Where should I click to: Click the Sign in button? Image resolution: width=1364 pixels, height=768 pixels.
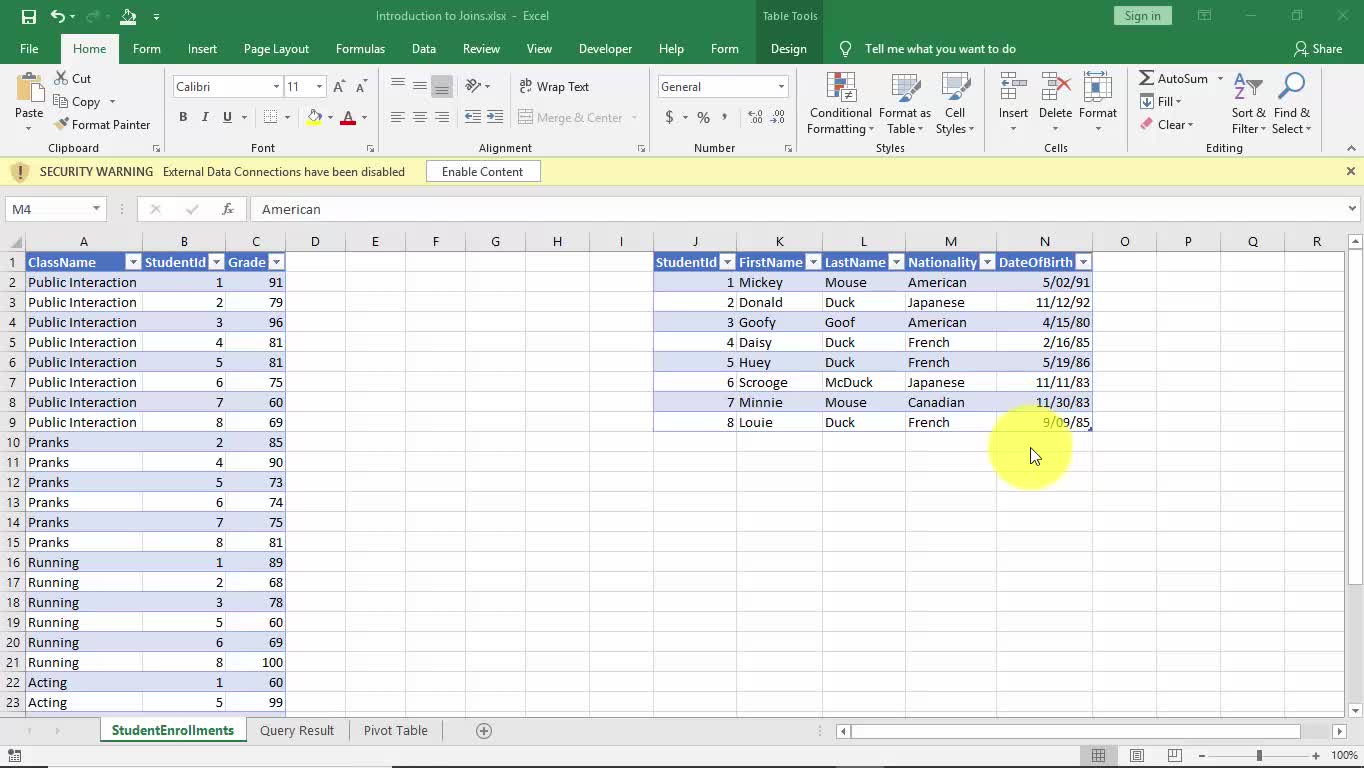pyautogui.click(x=1142, y=16)
